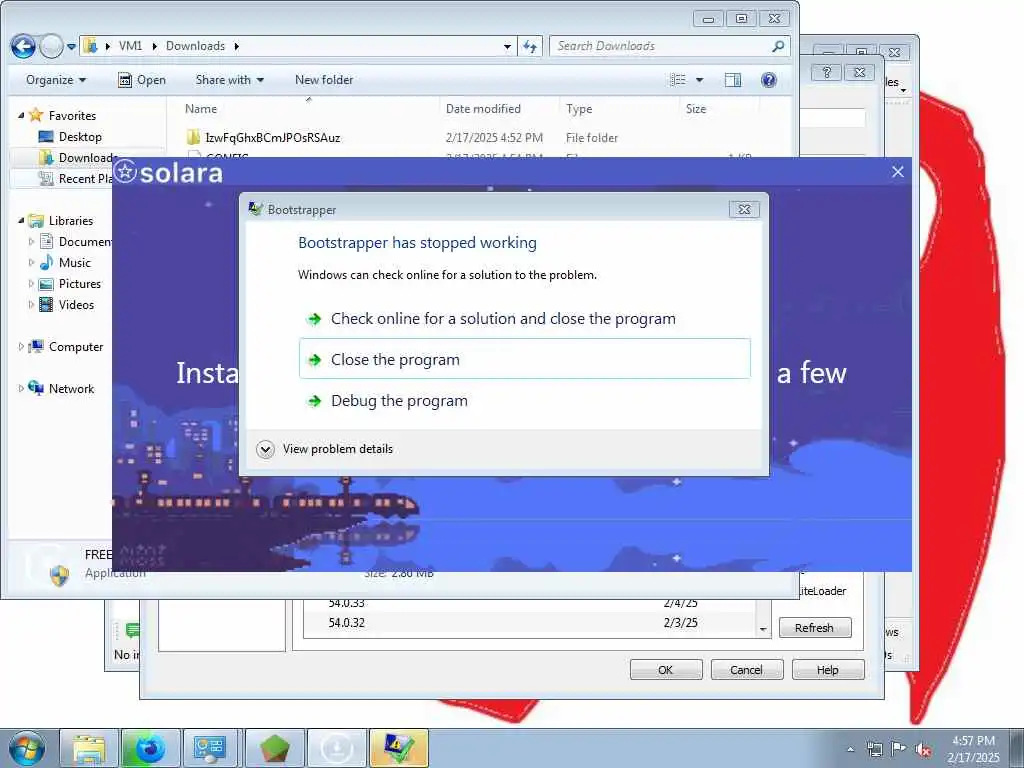Click the search magnifier icon
1024x768 pixels.
[778, 46]
